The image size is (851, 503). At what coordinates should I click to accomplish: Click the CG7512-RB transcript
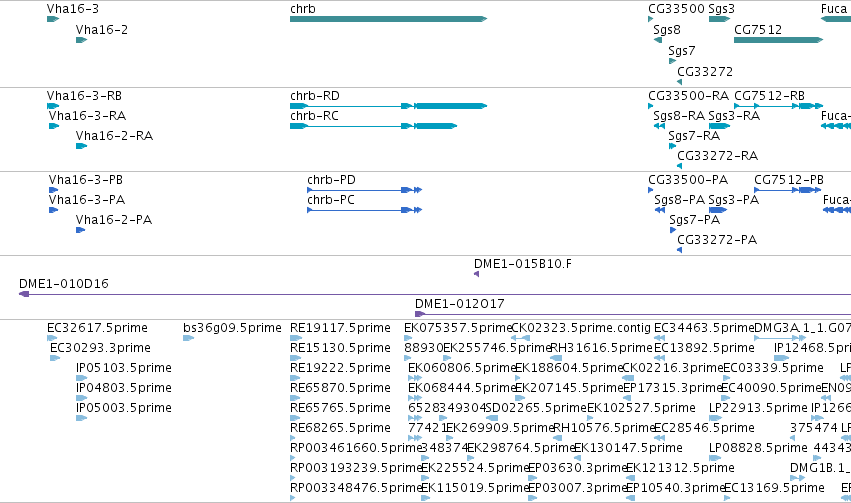tap(778, 106)
